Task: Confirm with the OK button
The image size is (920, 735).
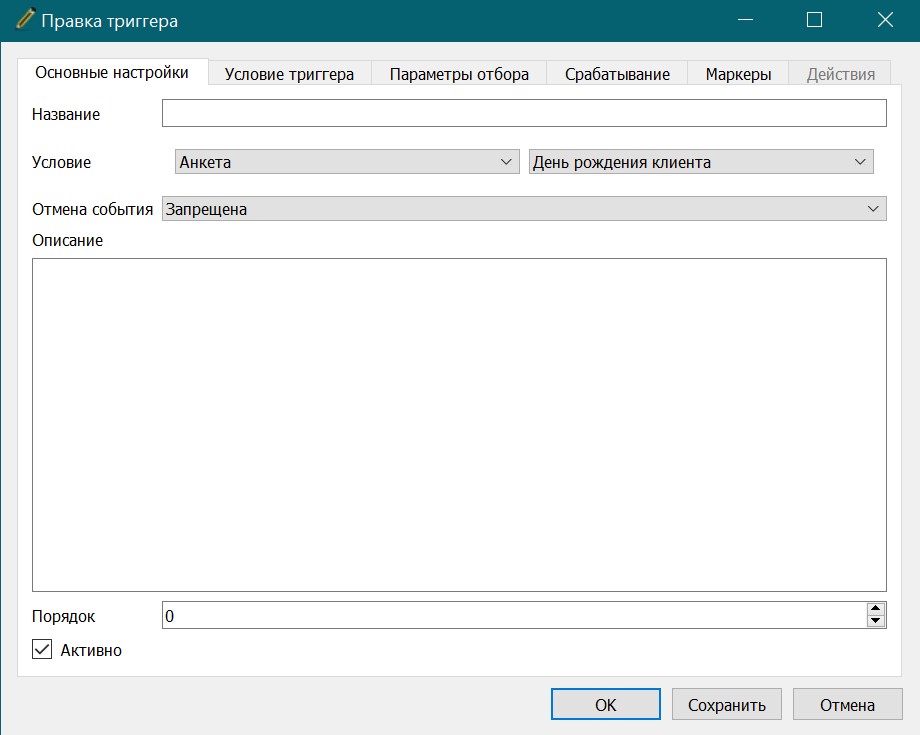Action: click(606, 704)
